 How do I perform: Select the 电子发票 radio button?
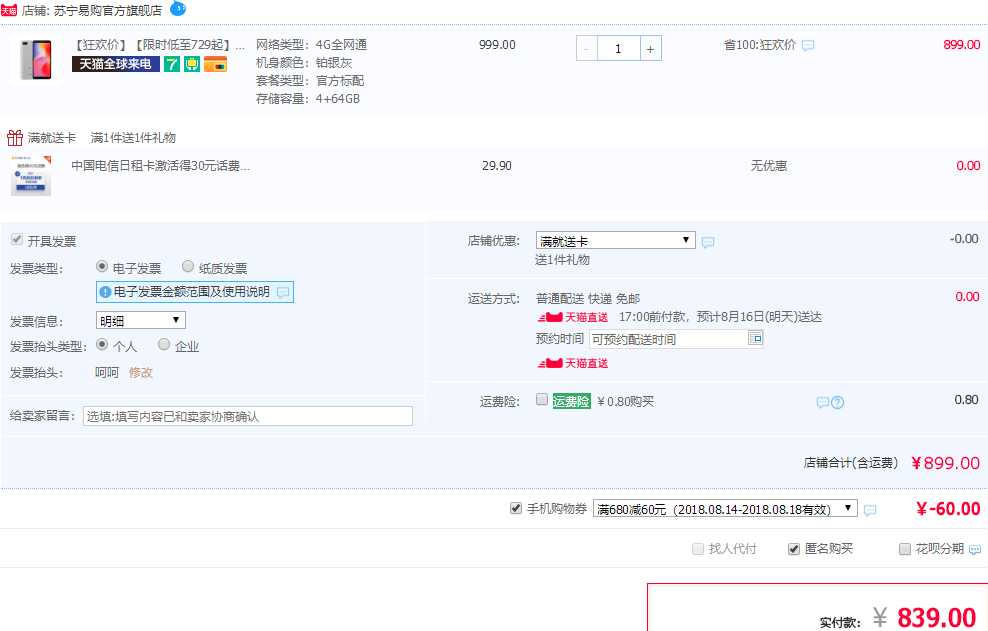[102, 267]
